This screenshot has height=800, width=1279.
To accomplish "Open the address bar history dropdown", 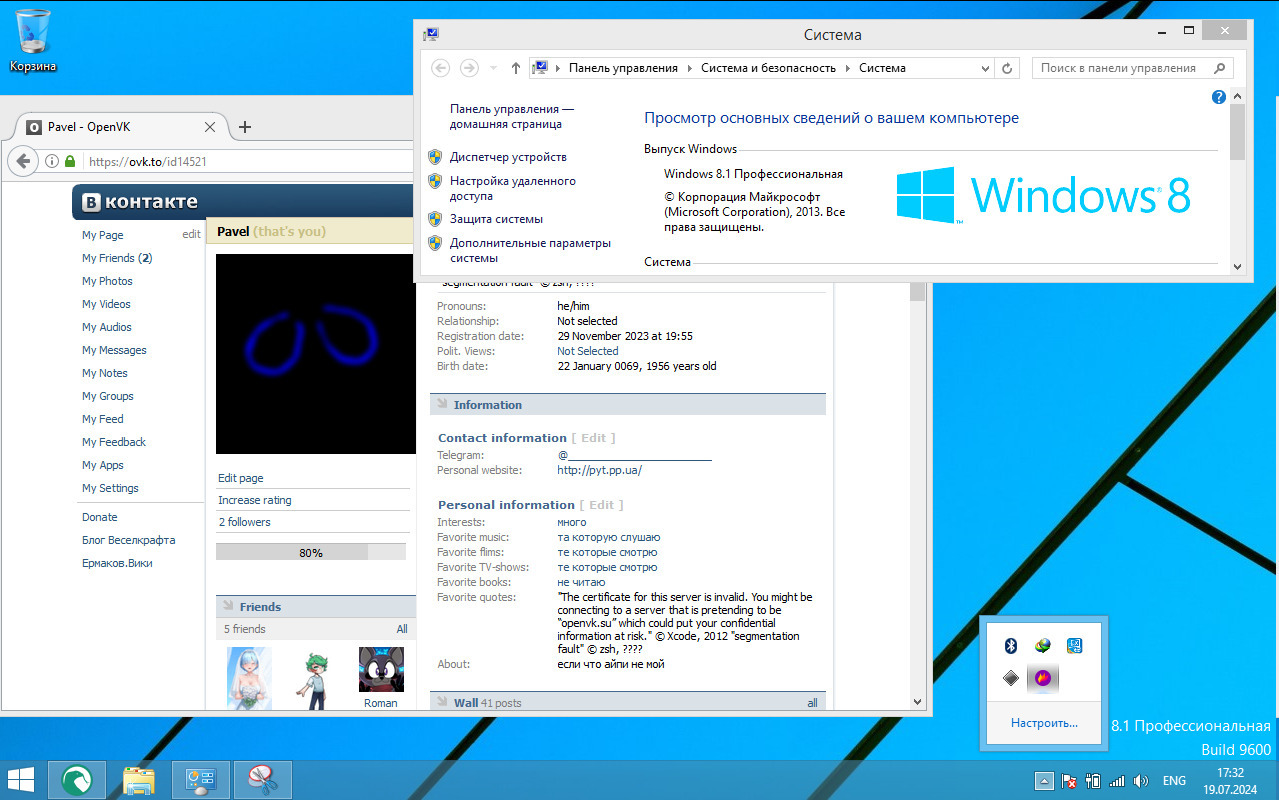I will 985,68.
